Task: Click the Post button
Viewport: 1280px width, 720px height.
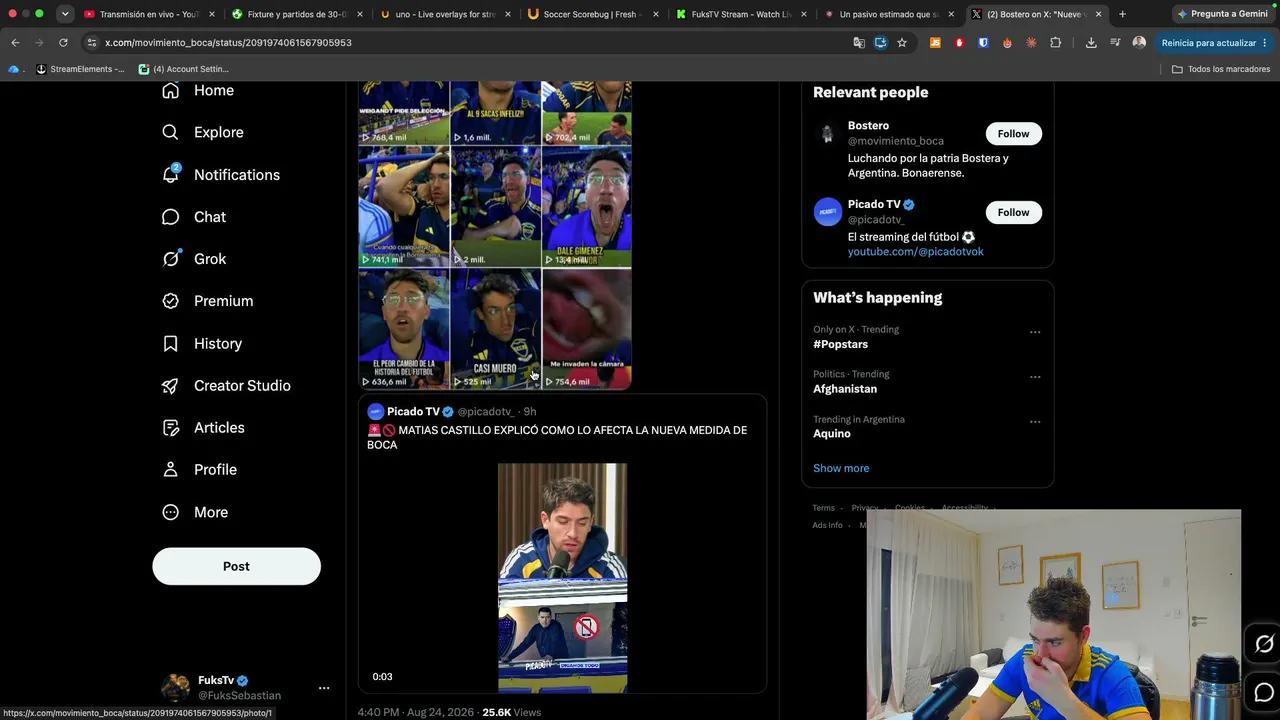Action: click(x=236, y=566)
